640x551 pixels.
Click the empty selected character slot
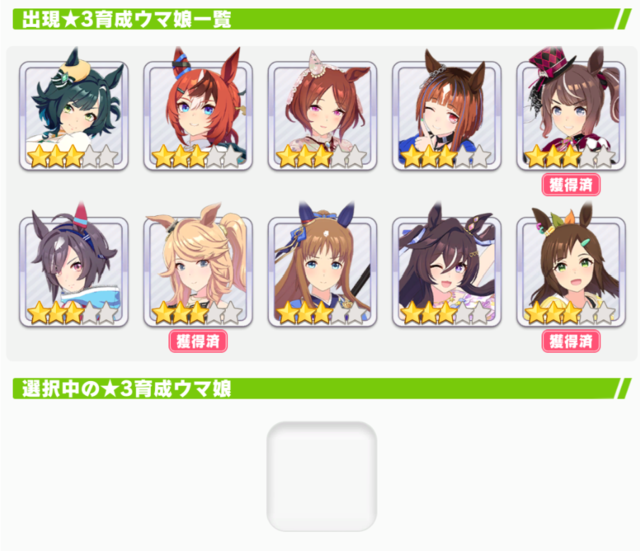tap(322, 476)
